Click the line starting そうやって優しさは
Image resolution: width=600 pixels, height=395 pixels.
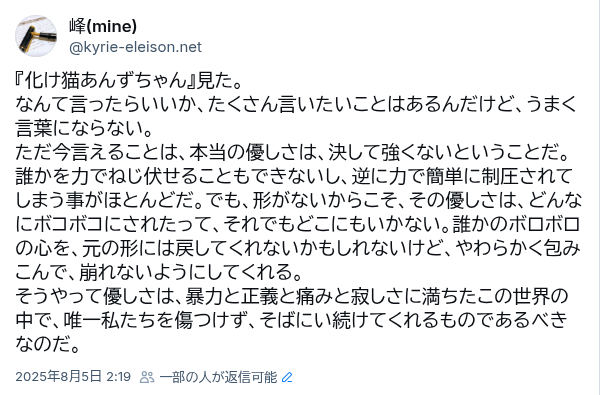(292, 296)
